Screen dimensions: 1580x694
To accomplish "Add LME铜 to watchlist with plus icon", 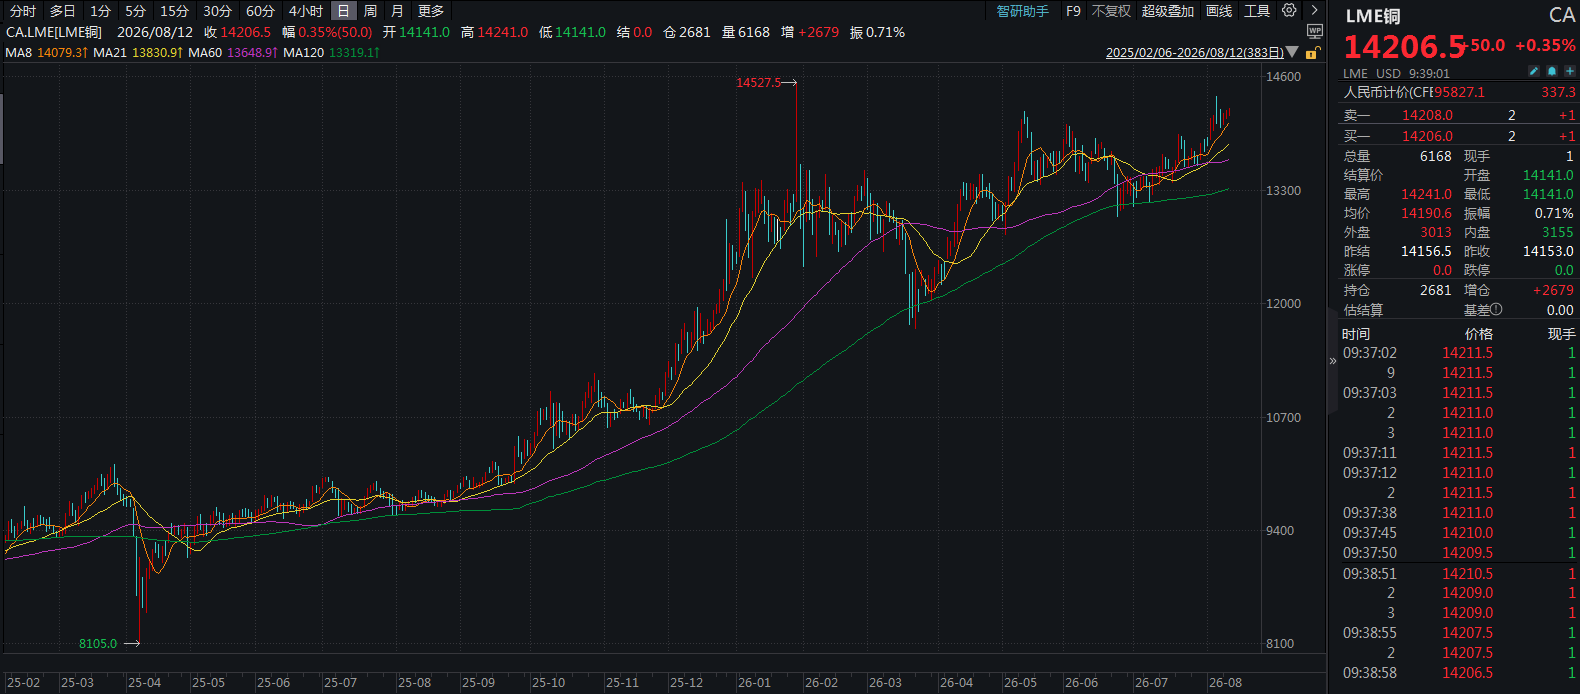I will coord(1570,72).
